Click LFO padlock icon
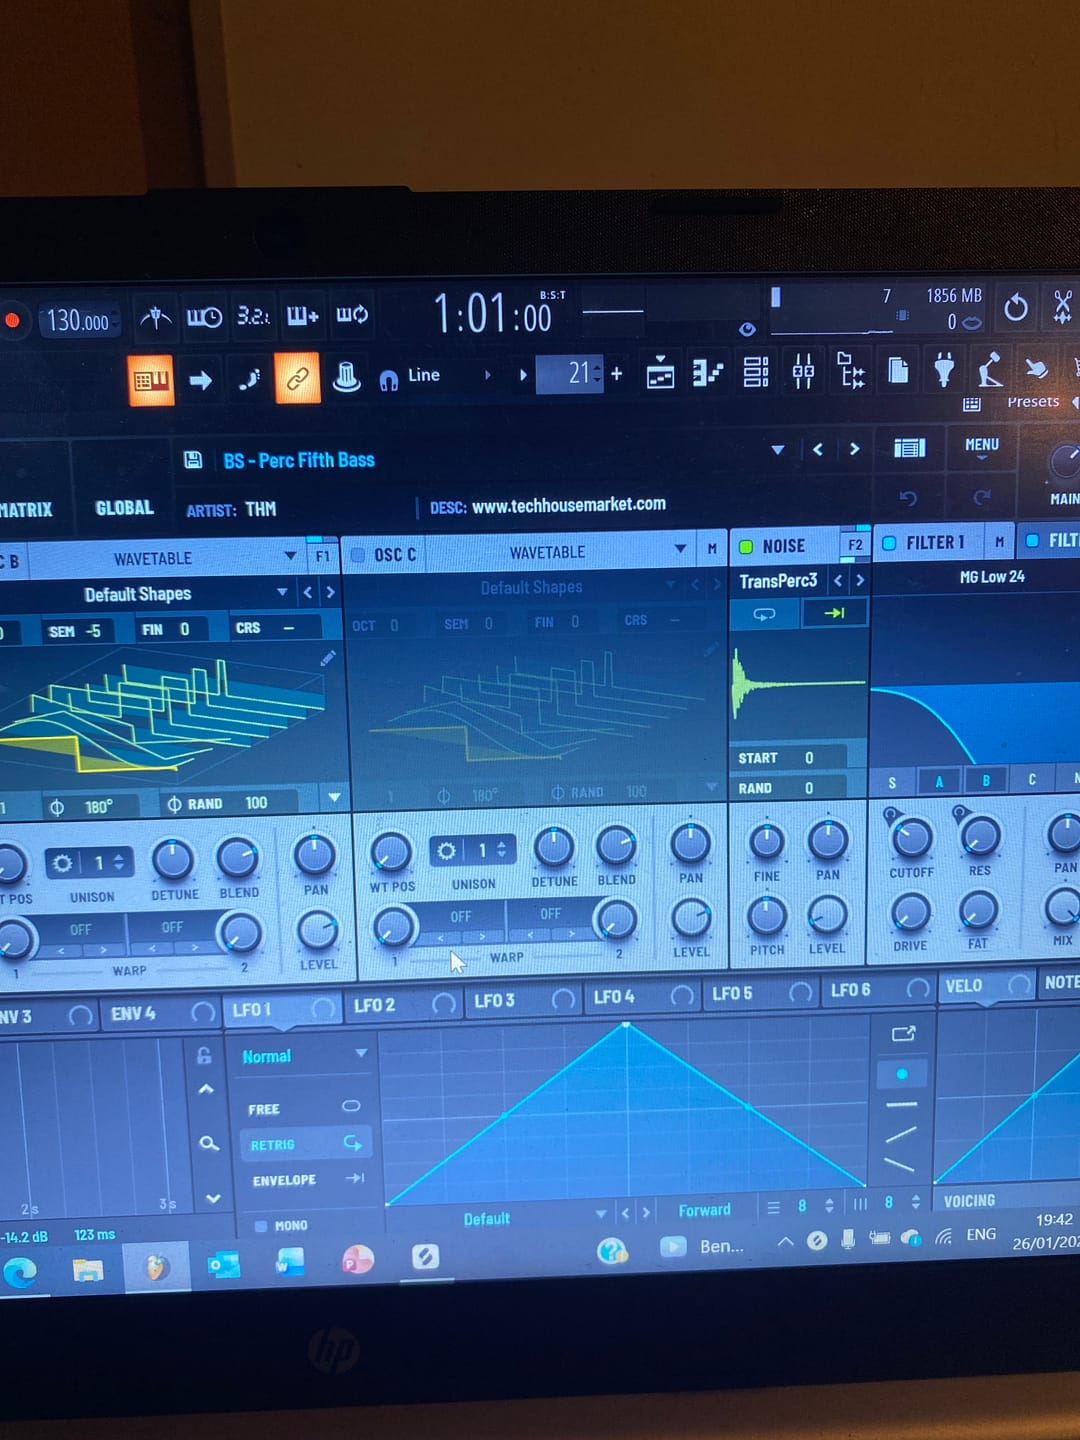Screen dimensions: 1080x1440 [204, 1055]
